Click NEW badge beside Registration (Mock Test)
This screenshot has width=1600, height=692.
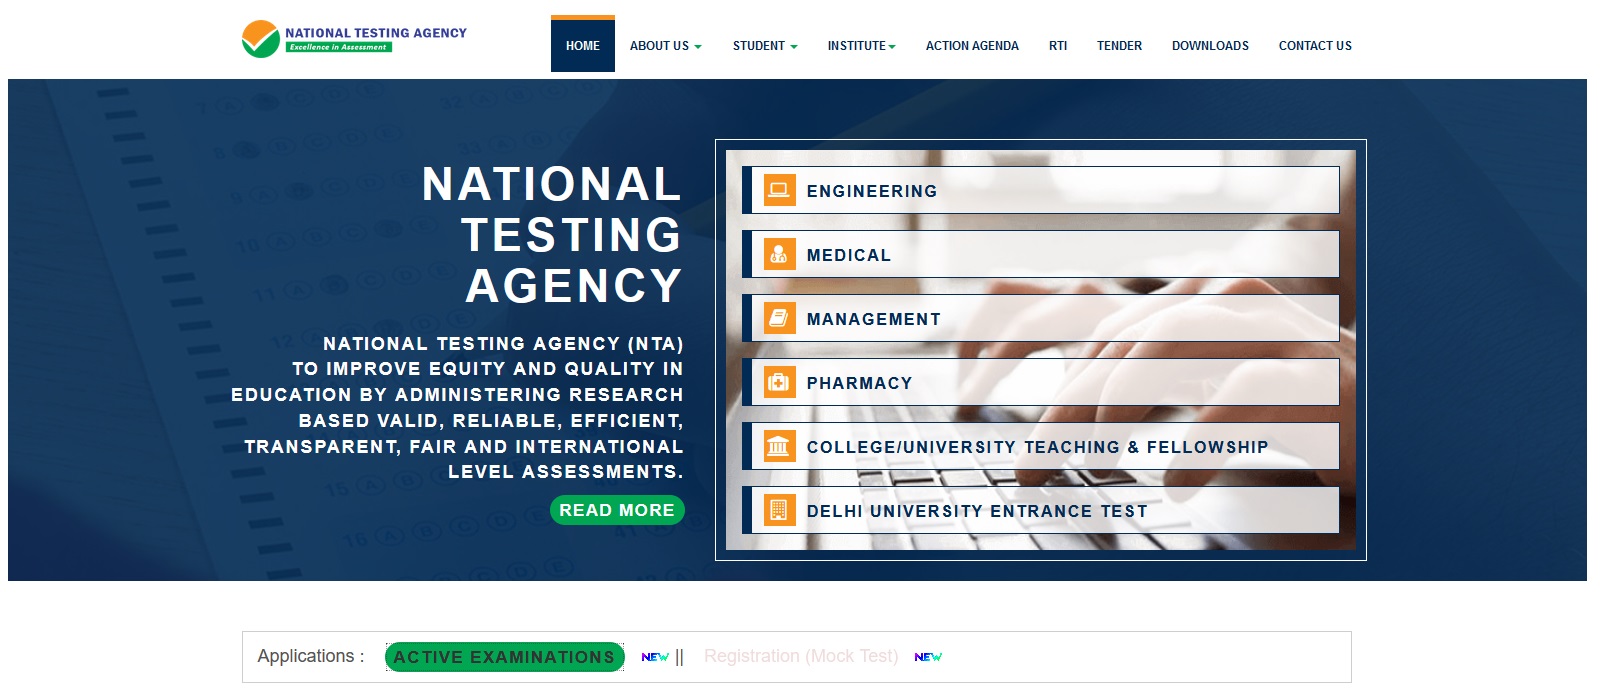(x=928, y=657)
